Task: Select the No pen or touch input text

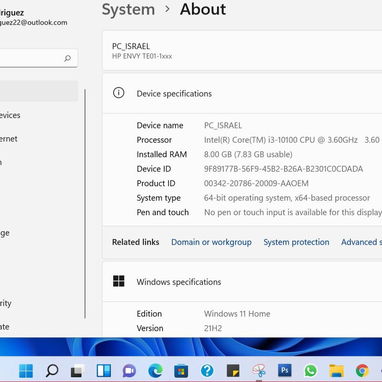Action: tap(293, 212)
